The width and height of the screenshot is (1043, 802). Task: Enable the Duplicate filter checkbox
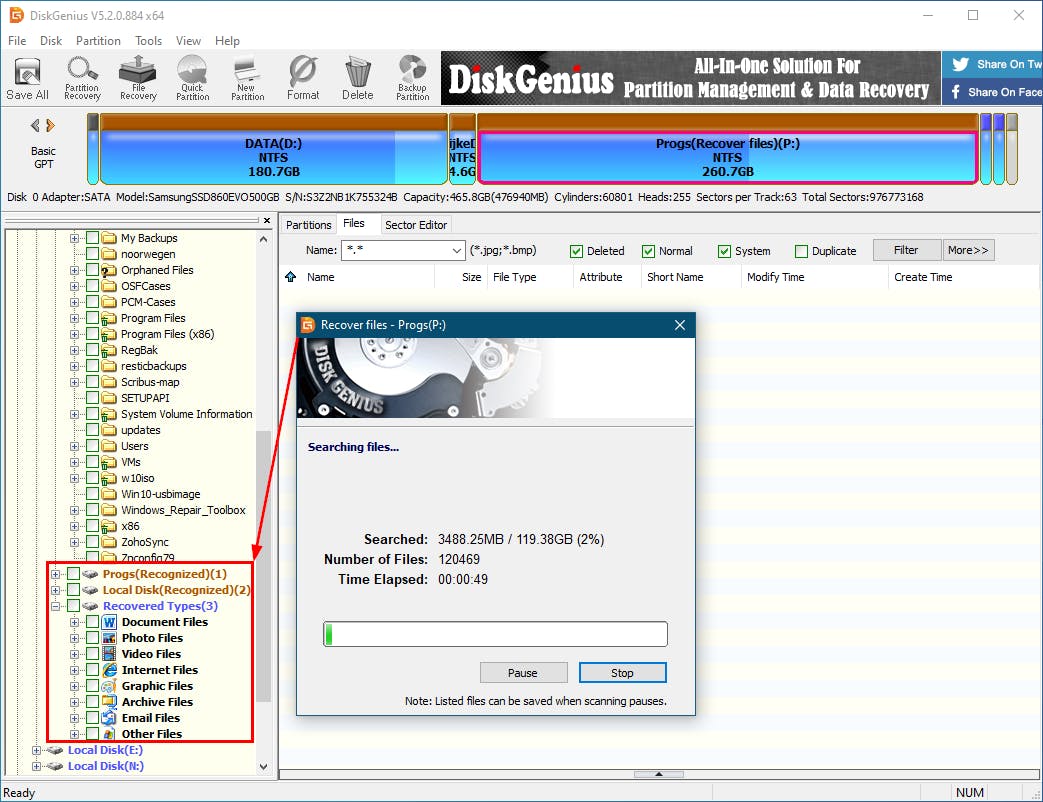click(802, 251)
